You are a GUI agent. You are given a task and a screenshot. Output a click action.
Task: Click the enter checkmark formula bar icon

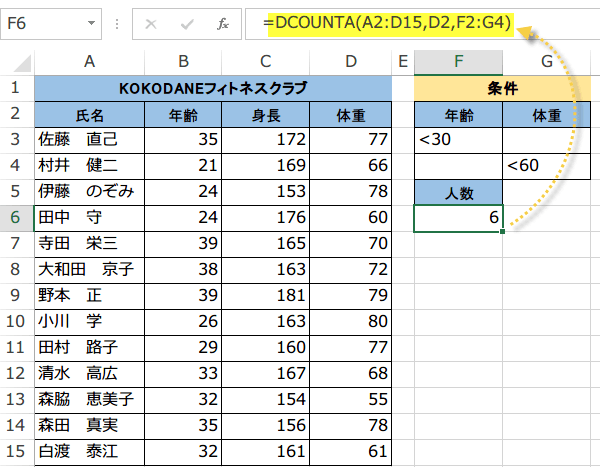(x=187, y=24)
